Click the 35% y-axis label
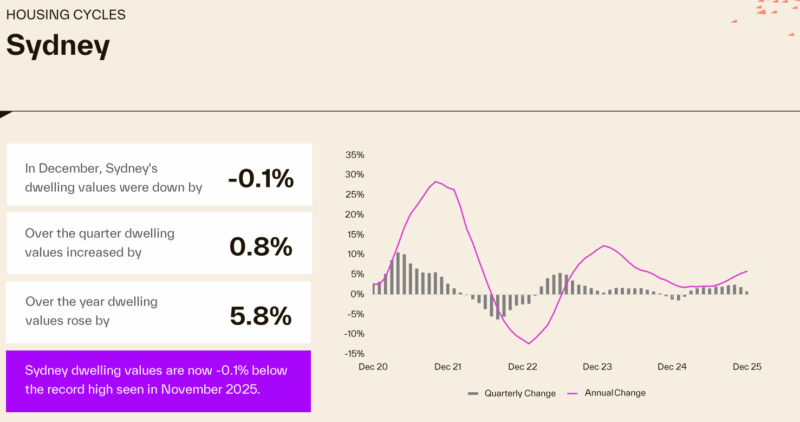 tap(354, 155)
